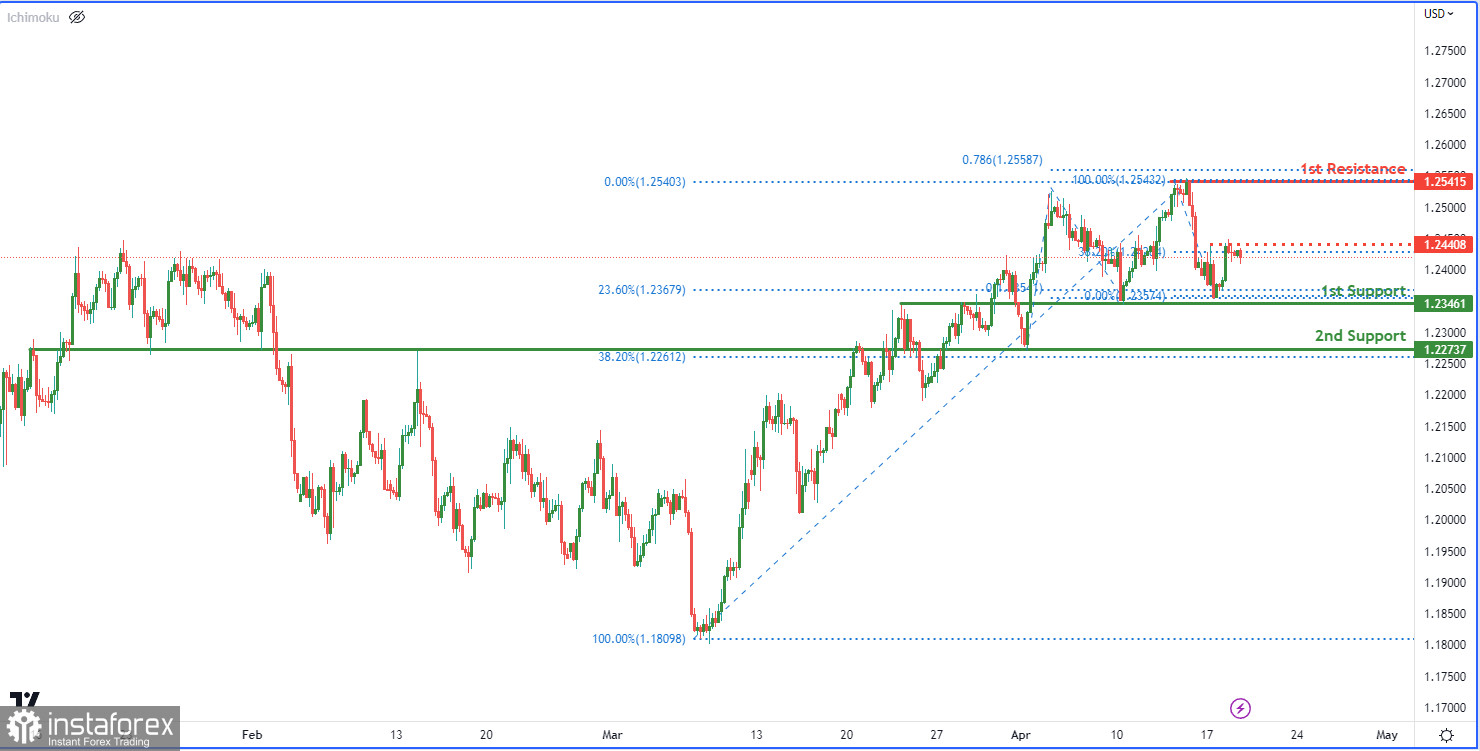Select the '1st Support' text label
The image size is (1480, 751).
point(1363,291)
